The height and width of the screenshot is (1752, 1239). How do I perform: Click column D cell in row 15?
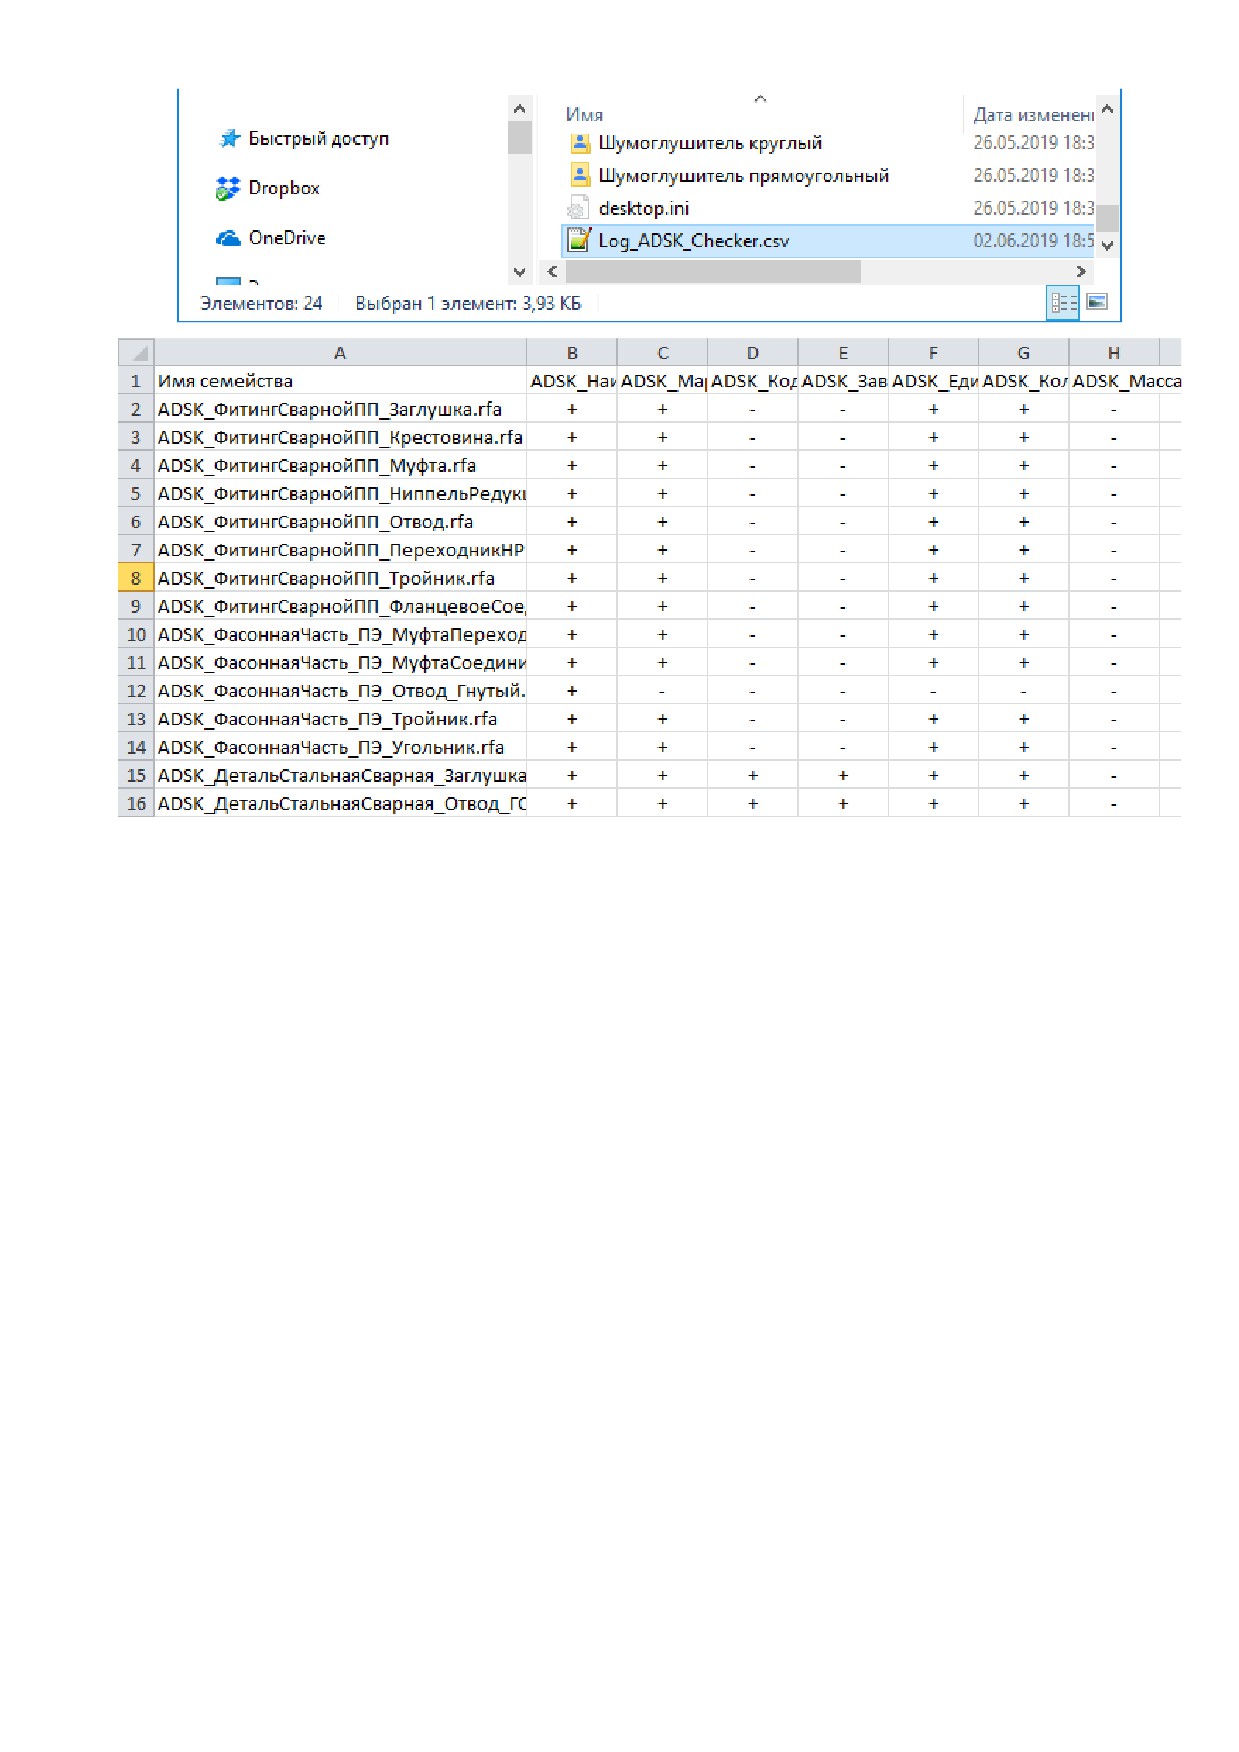coord(753,775)
